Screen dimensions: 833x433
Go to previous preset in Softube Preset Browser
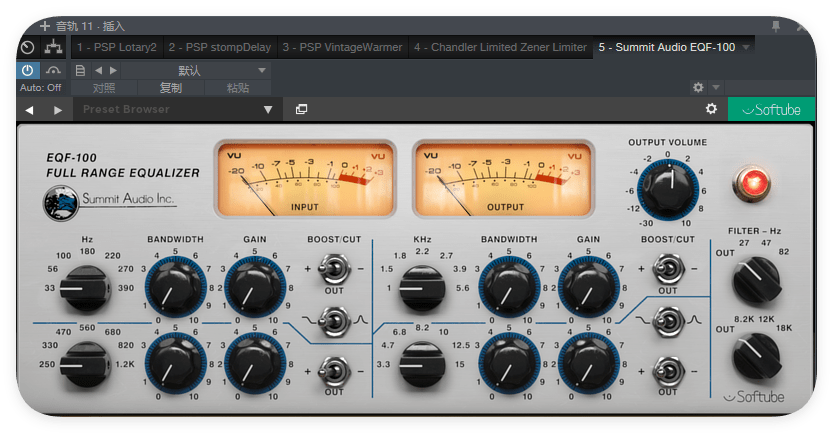29,110
